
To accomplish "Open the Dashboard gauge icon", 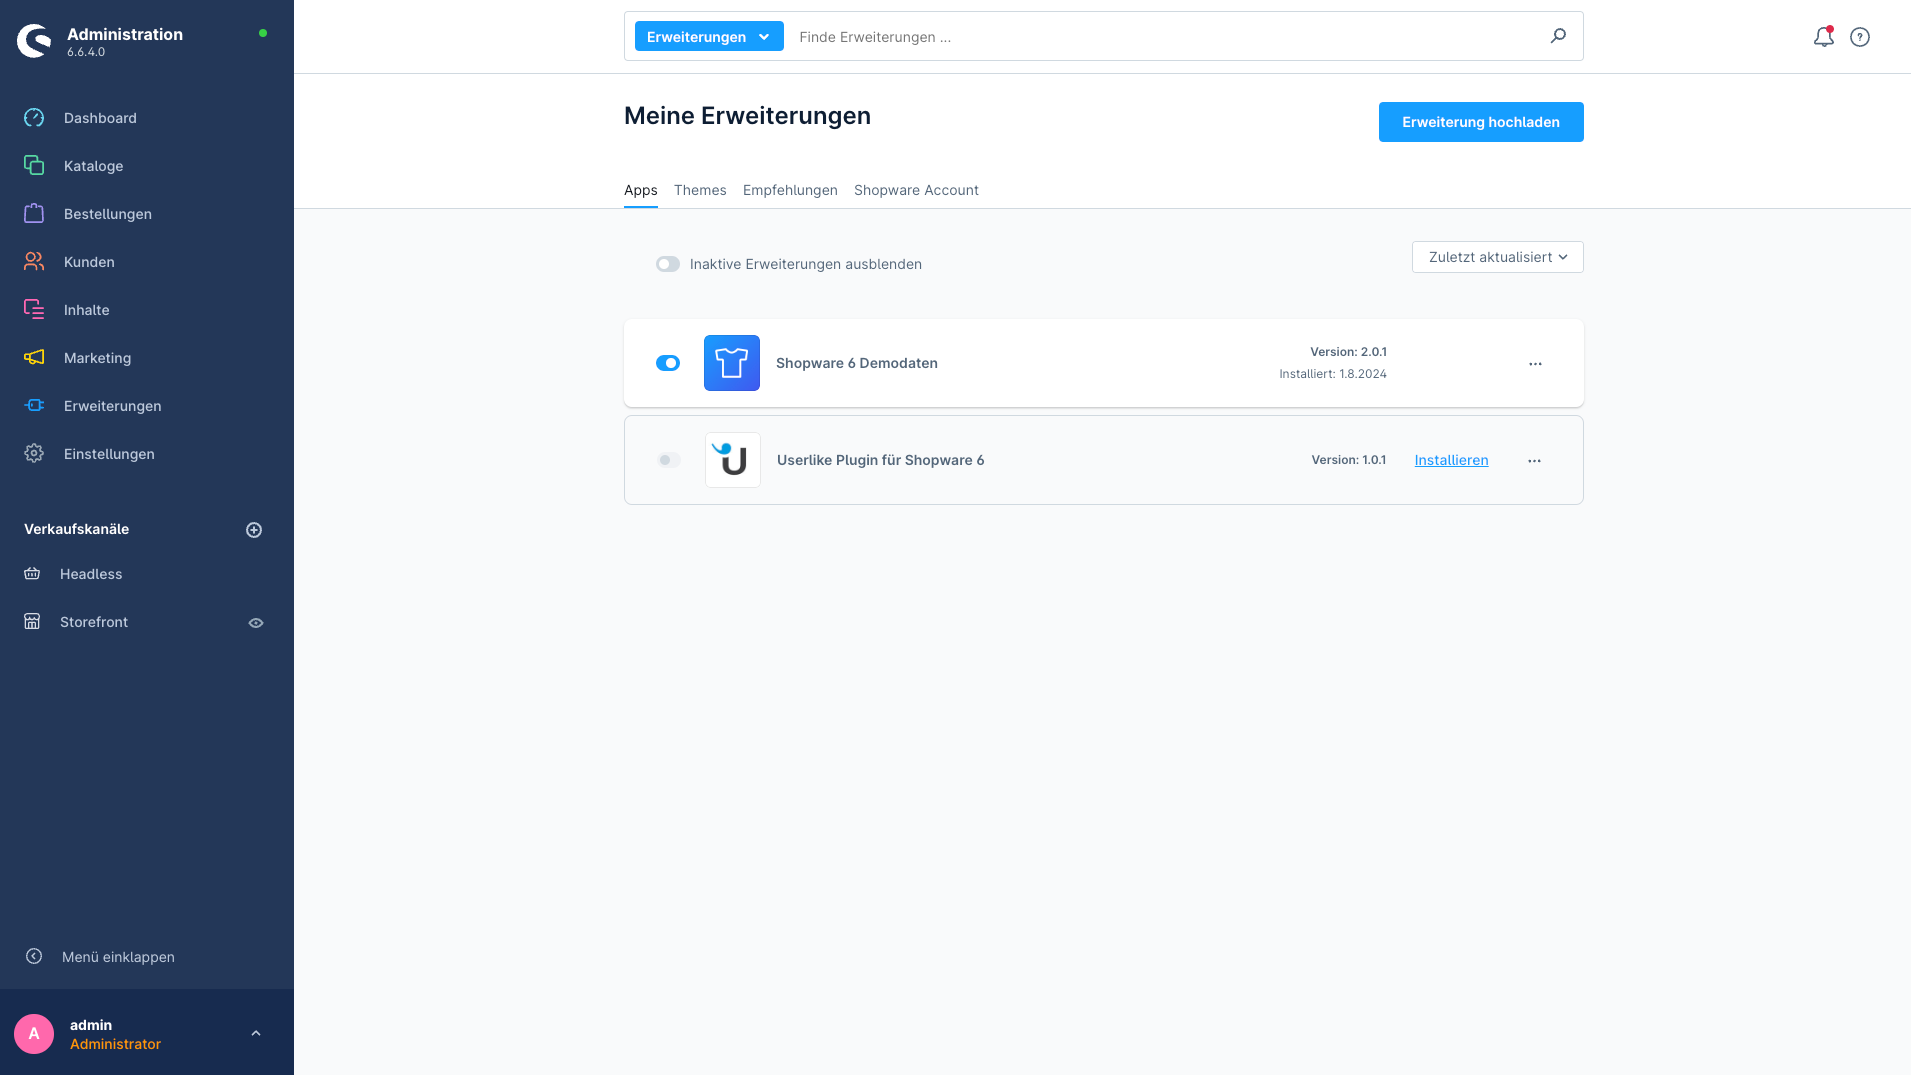I will (x=34, y=118).
